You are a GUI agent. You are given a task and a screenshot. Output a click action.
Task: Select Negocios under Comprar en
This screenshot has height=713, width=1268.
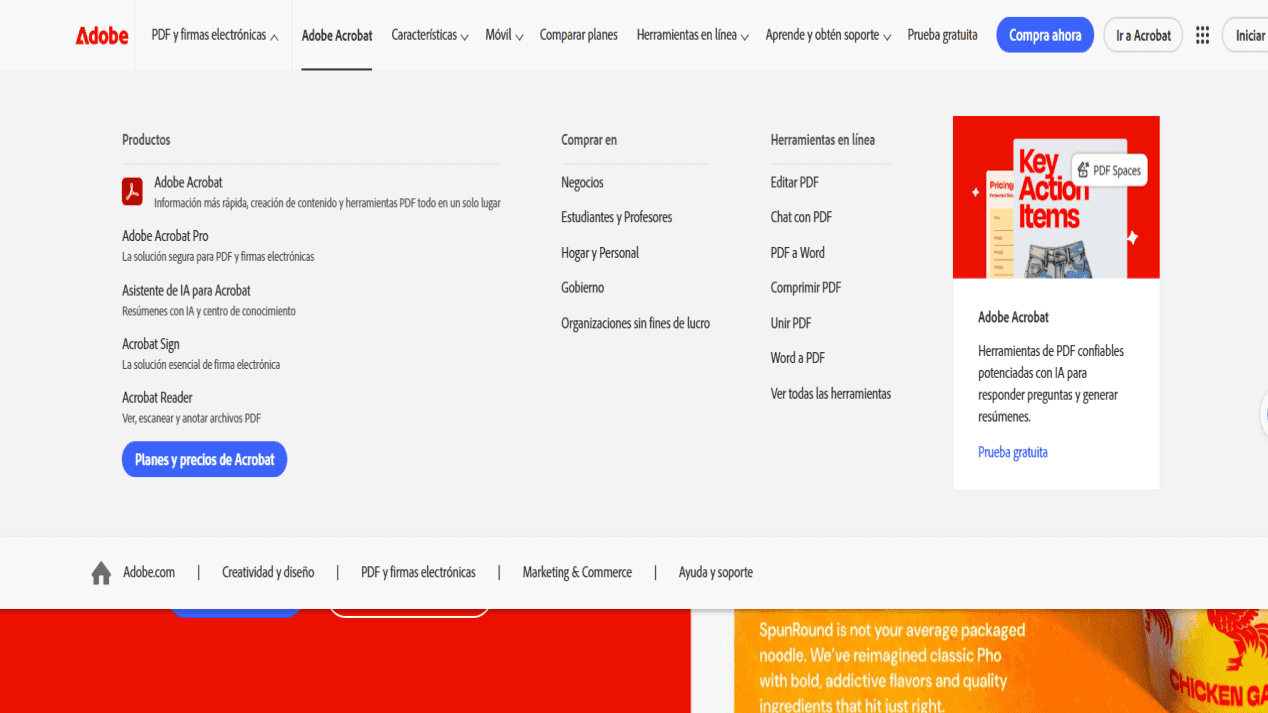pyautogui.click(x=582, y=182)
